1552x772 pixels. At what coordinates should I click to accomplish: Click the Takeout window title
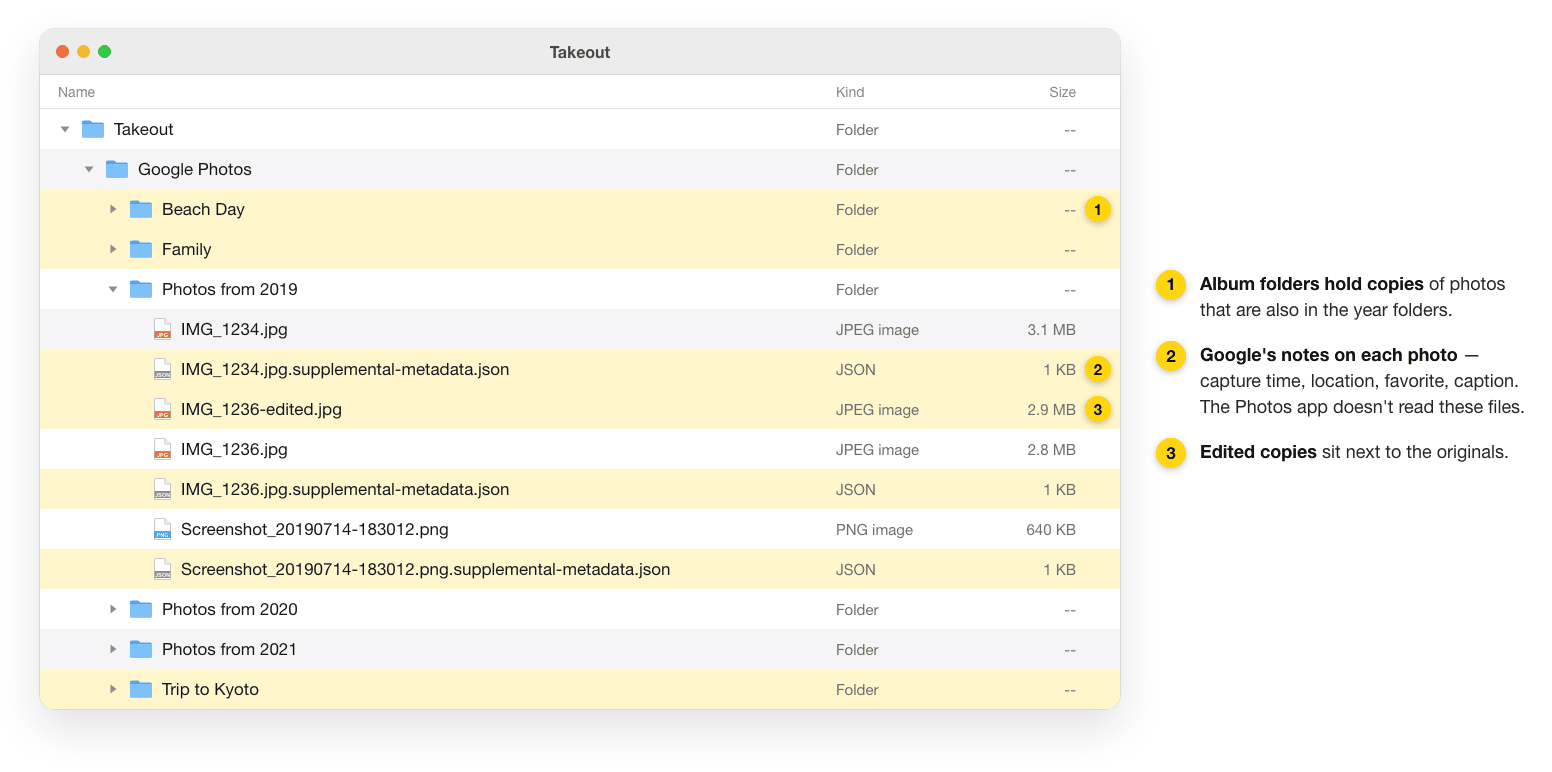click(x=580, y=52)
